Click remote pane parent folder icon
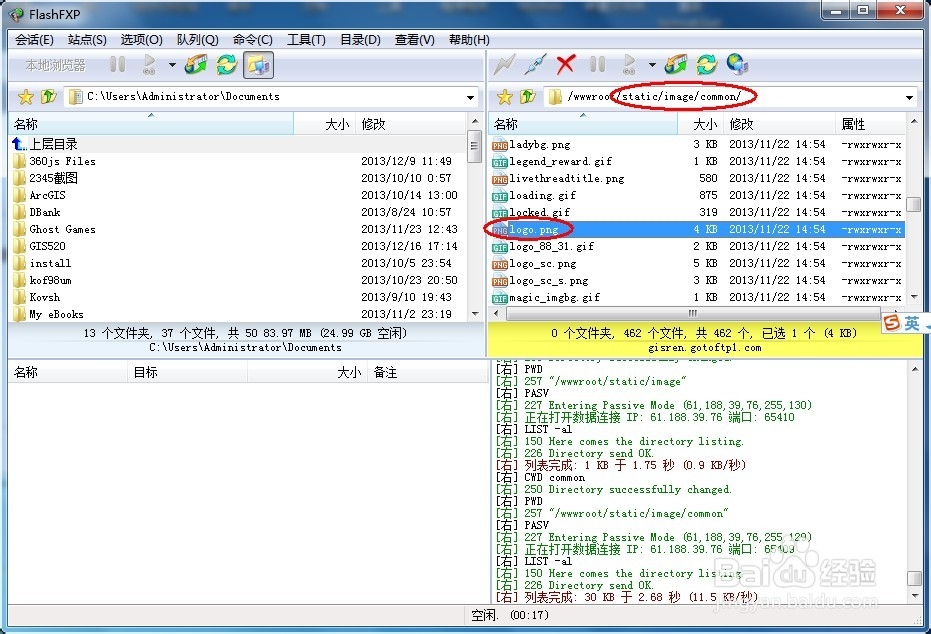Image resolution: width=931 pixels, height=634 pixels. click(527, 96)
